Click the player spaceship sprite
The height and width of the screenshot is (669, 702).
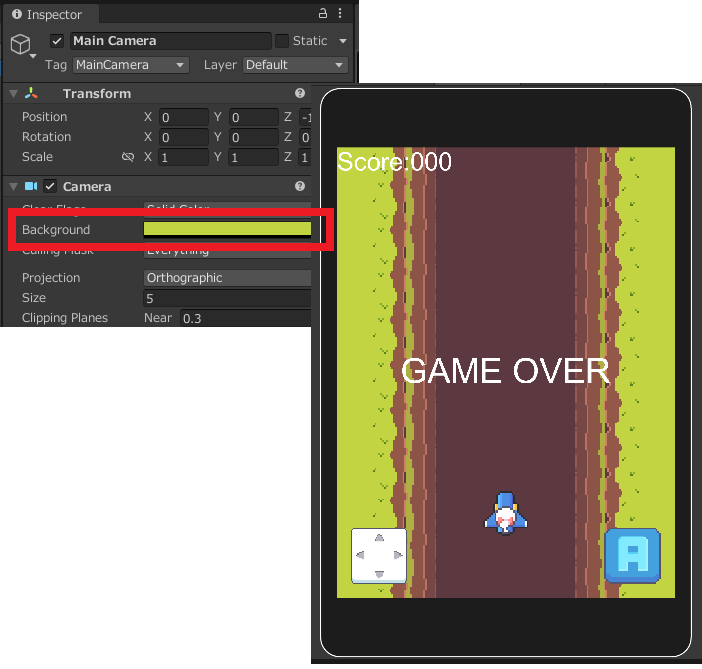(506, 513)
